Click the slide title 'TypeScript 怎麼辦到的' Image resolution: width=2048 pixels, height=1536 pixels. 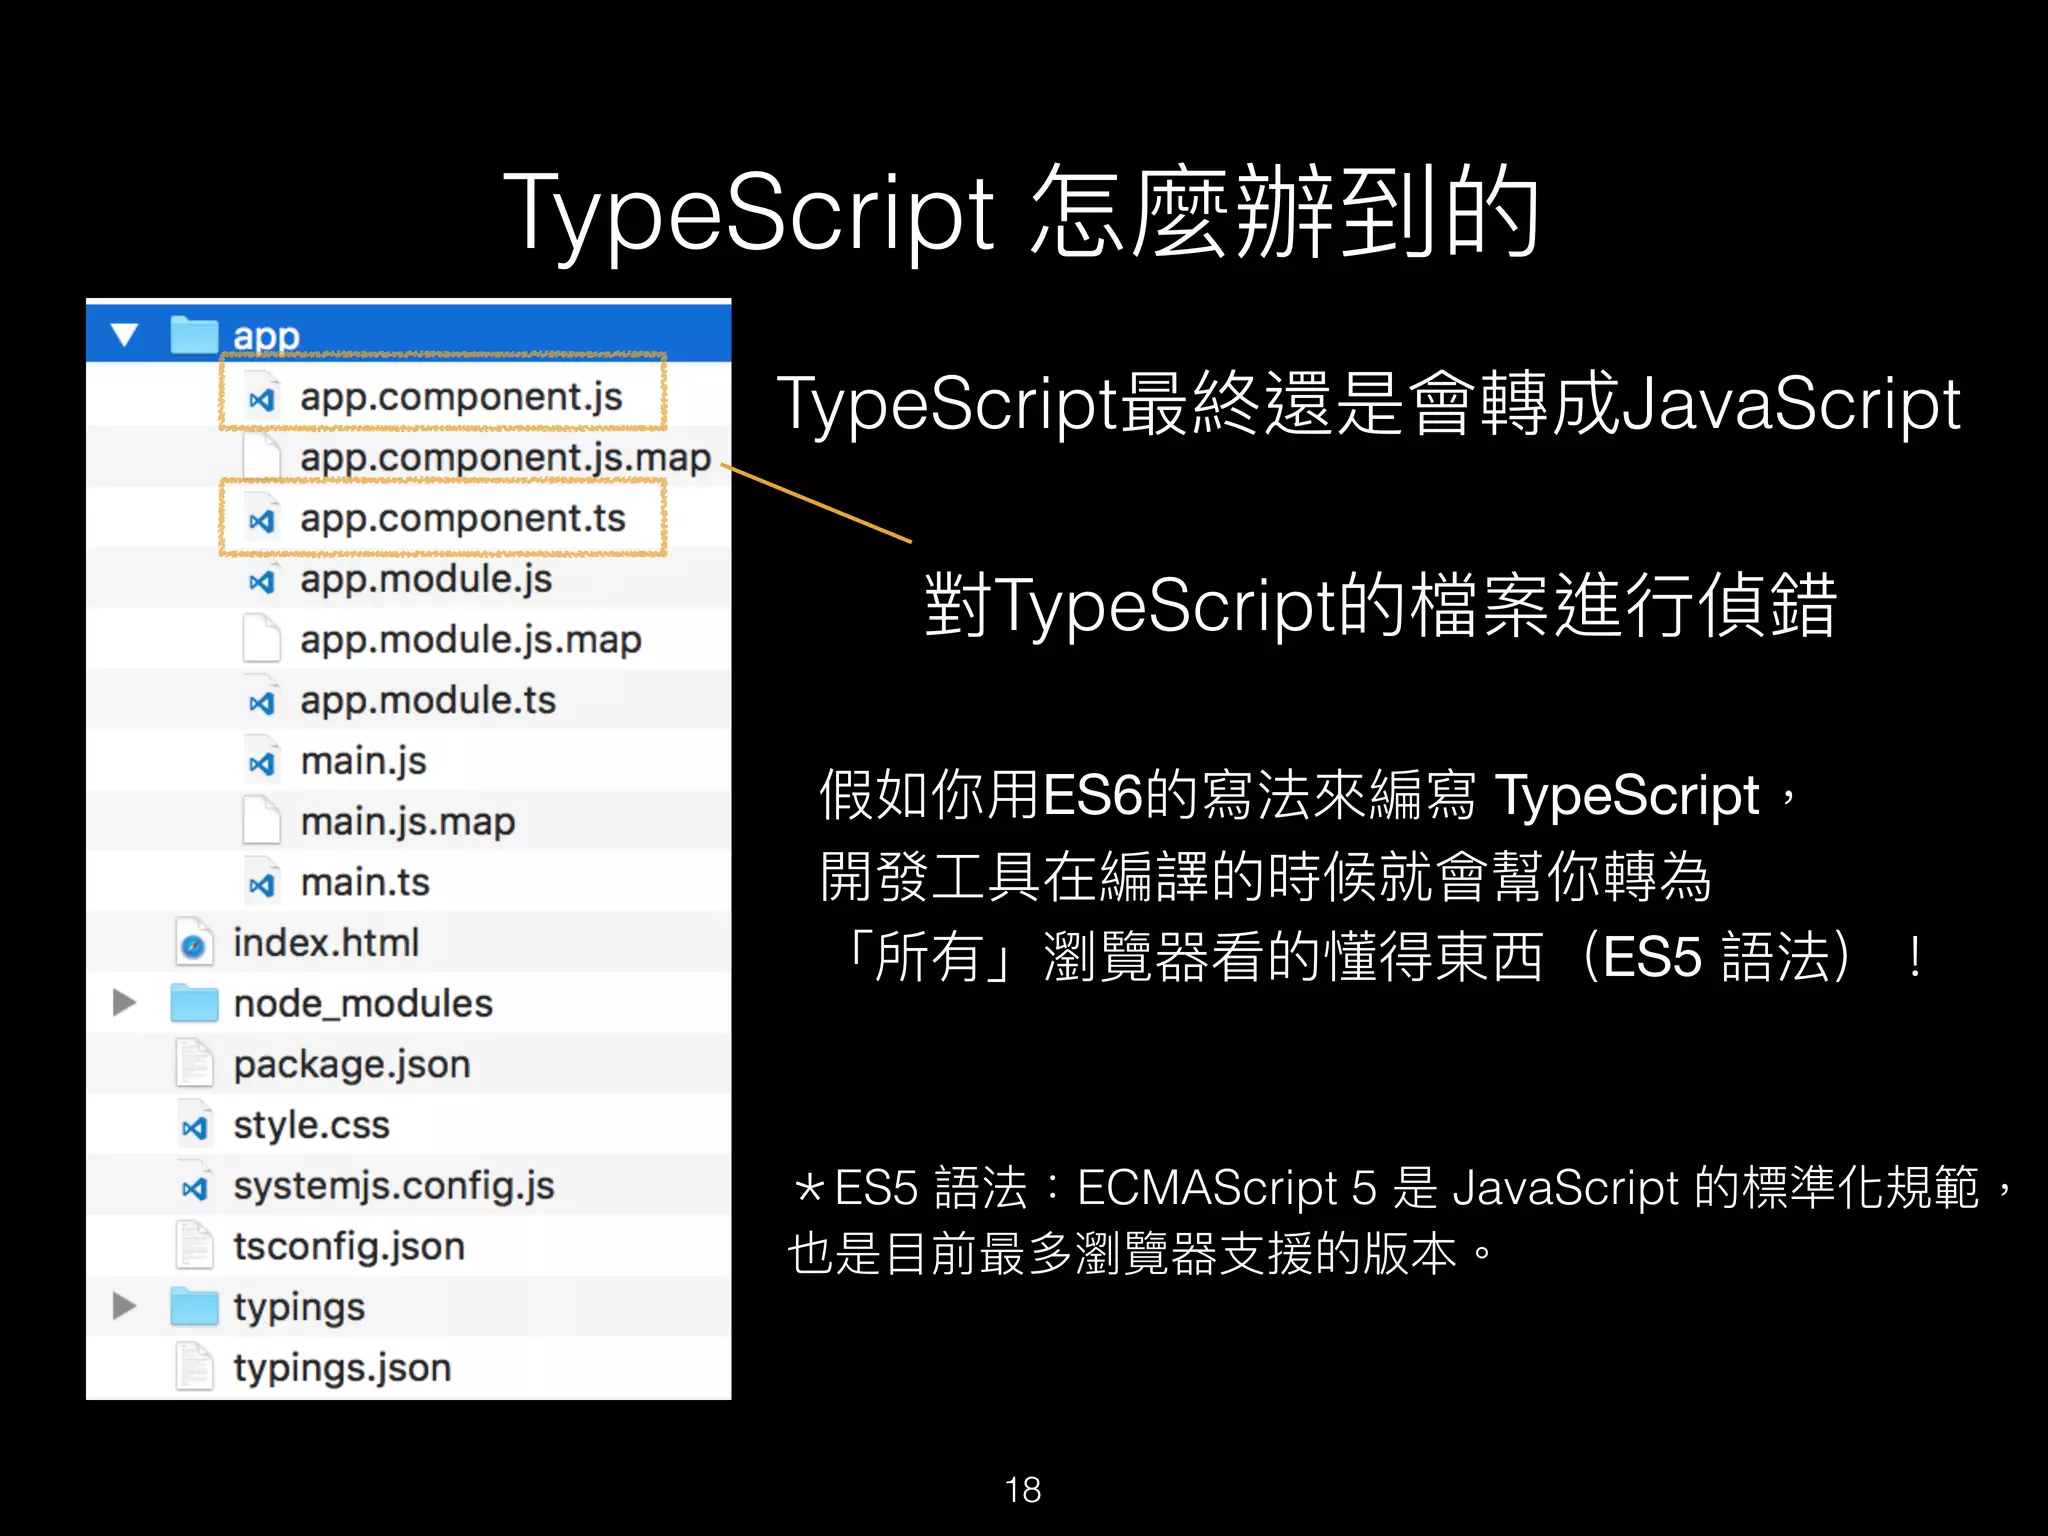[x=1022, y=213]
